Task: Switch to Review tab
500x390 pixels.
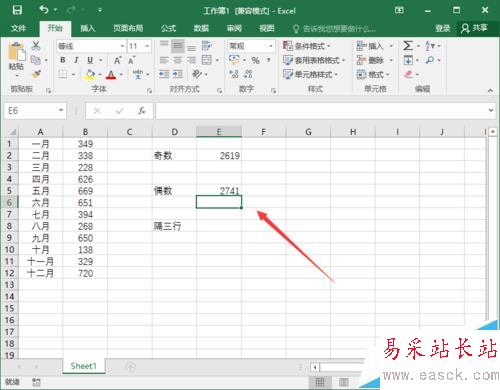Action: pos(234,28)
